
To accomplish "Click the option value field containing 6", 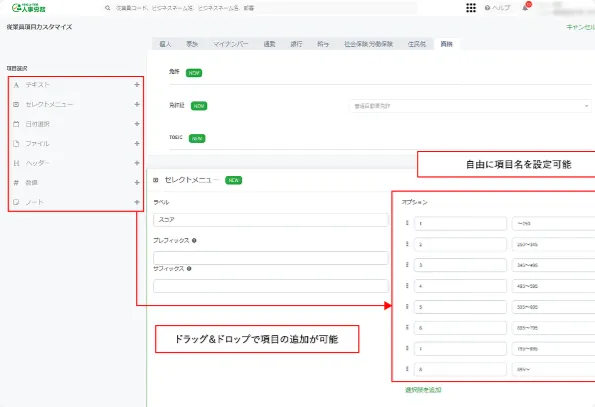I will [460, 328].
